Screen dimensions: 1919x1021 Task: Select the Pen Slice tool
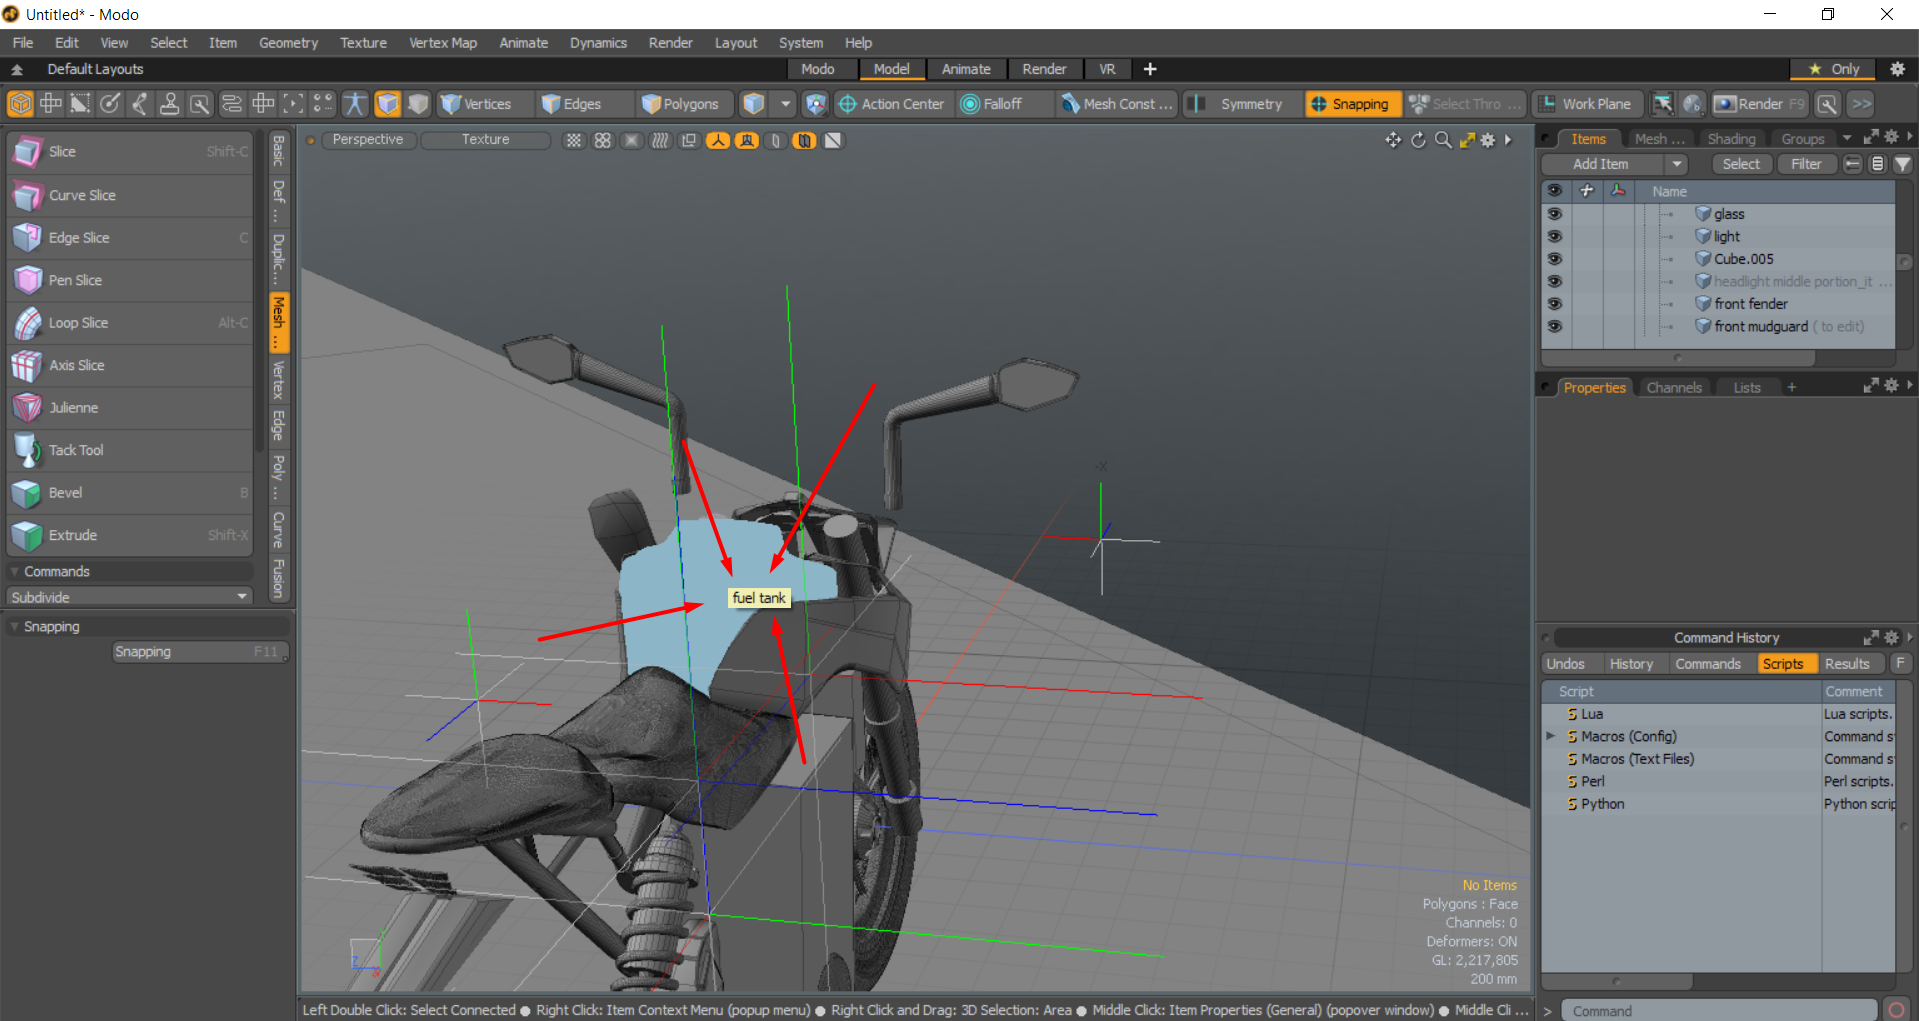tap(130, 280)
